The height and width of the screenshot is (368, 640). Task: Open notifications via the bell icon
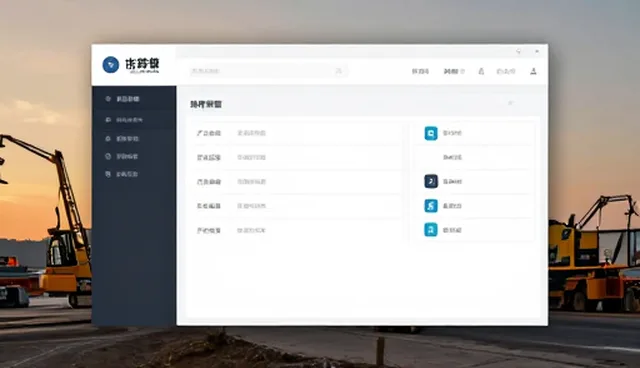[x=481, y=71]
